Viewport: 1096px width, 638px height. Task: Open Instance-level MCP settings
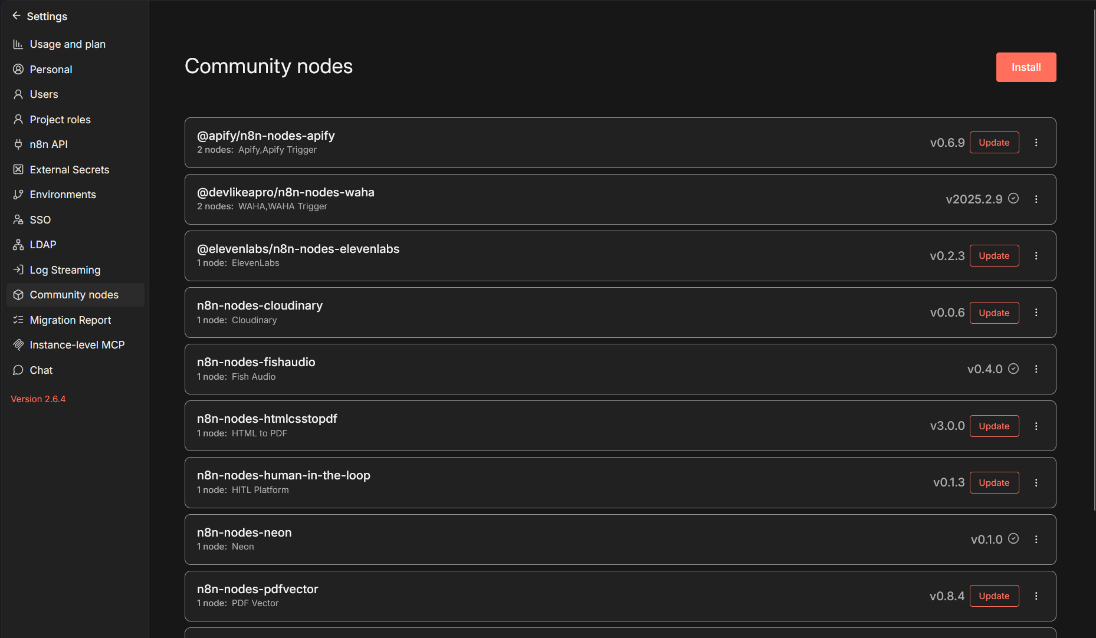pos(75,345)
